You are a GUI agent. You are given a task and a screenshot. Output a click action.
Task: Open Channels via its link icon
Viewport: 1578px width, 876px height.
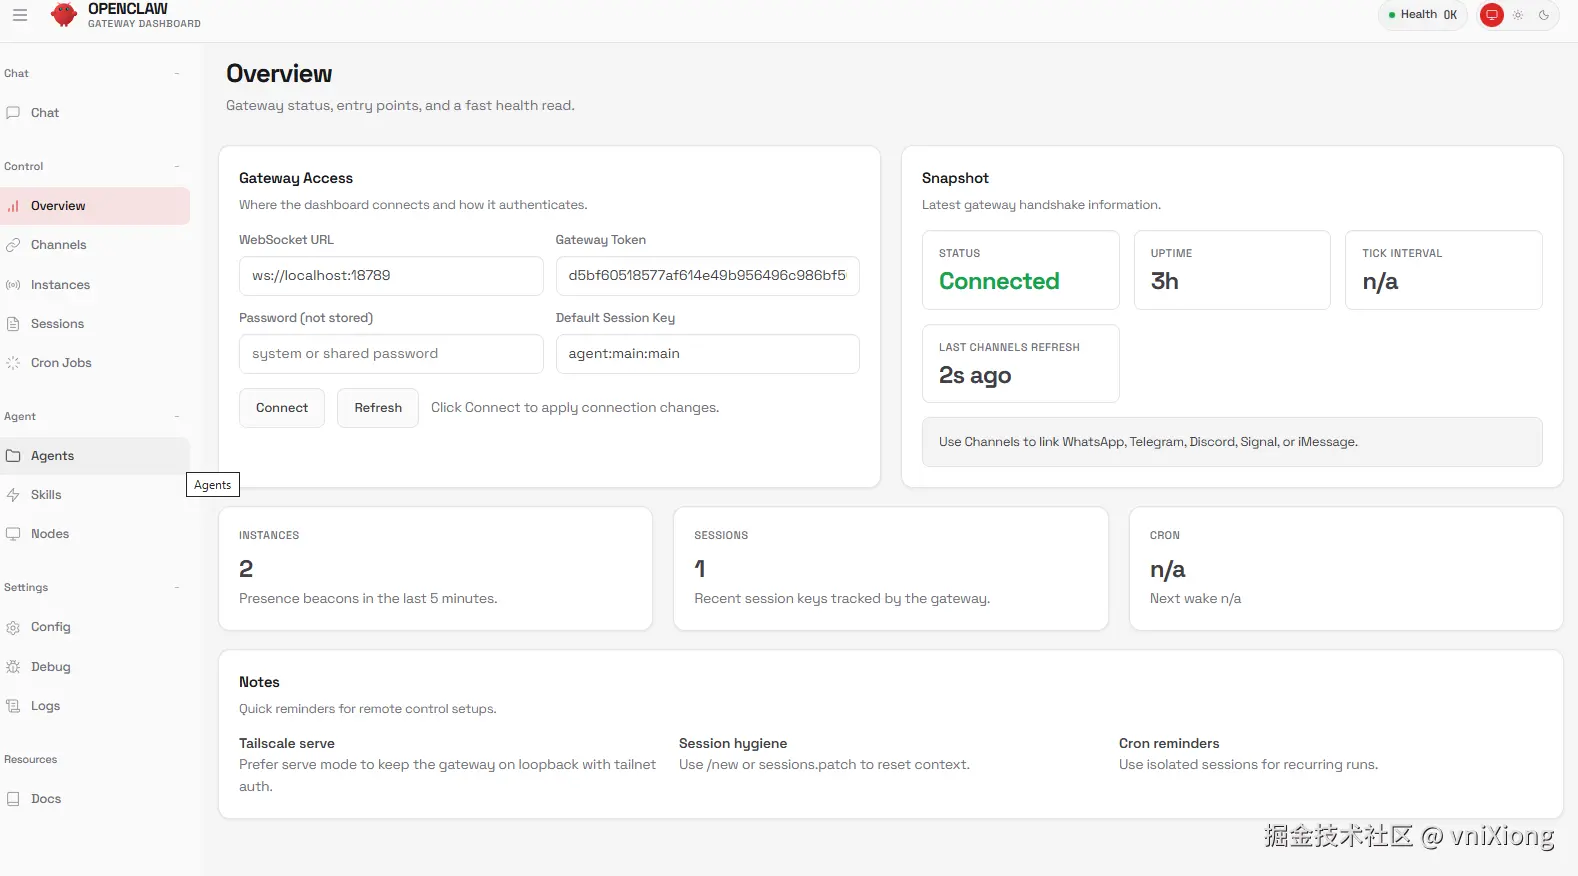13,245
